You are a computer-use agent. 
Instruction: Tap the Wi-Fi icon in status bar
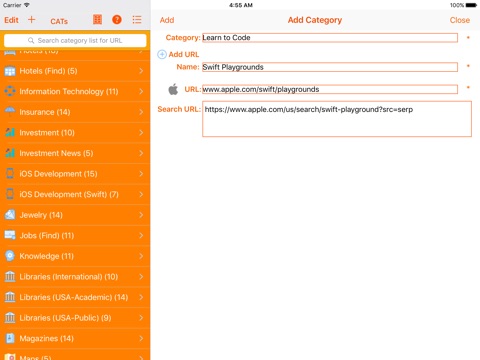[x=27, y=5]
